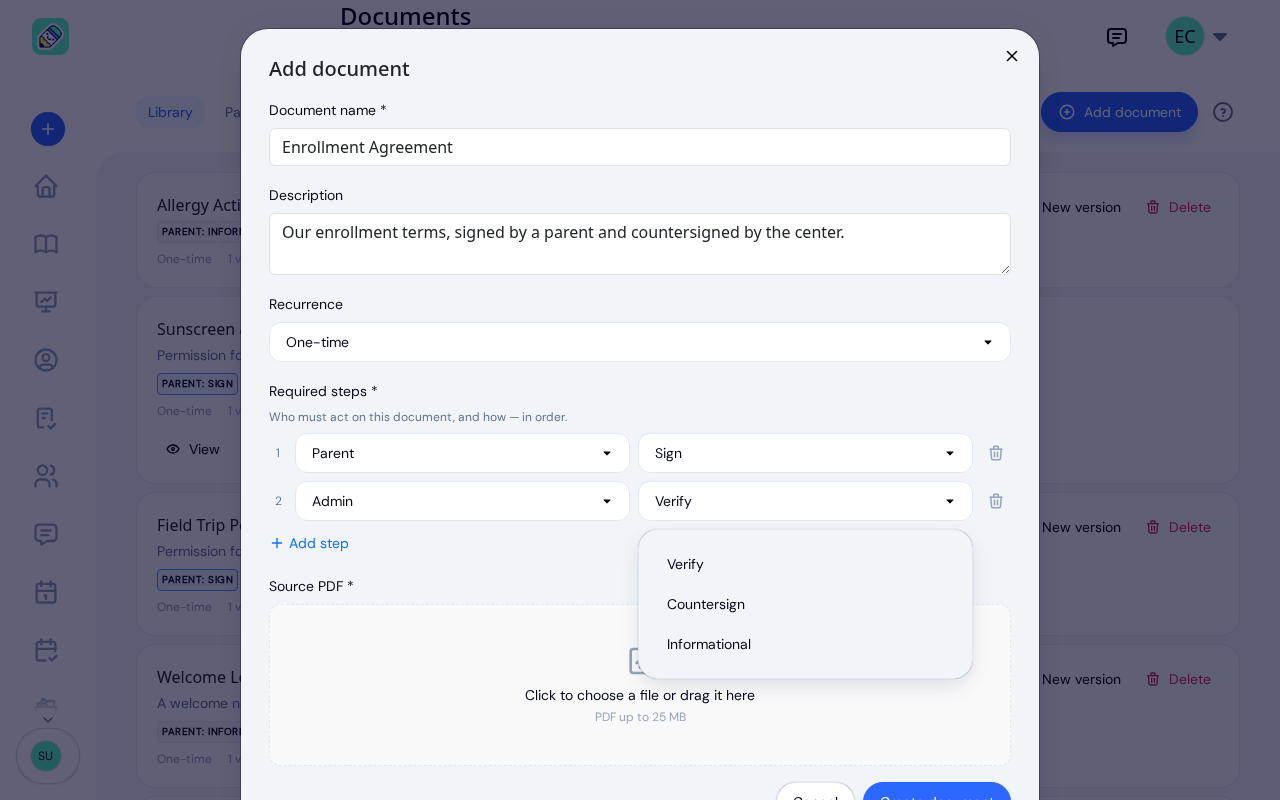The width and height of the screenshot is (1280, 800).
Task: Open the Recurrence dropdown
Action: 640,342
